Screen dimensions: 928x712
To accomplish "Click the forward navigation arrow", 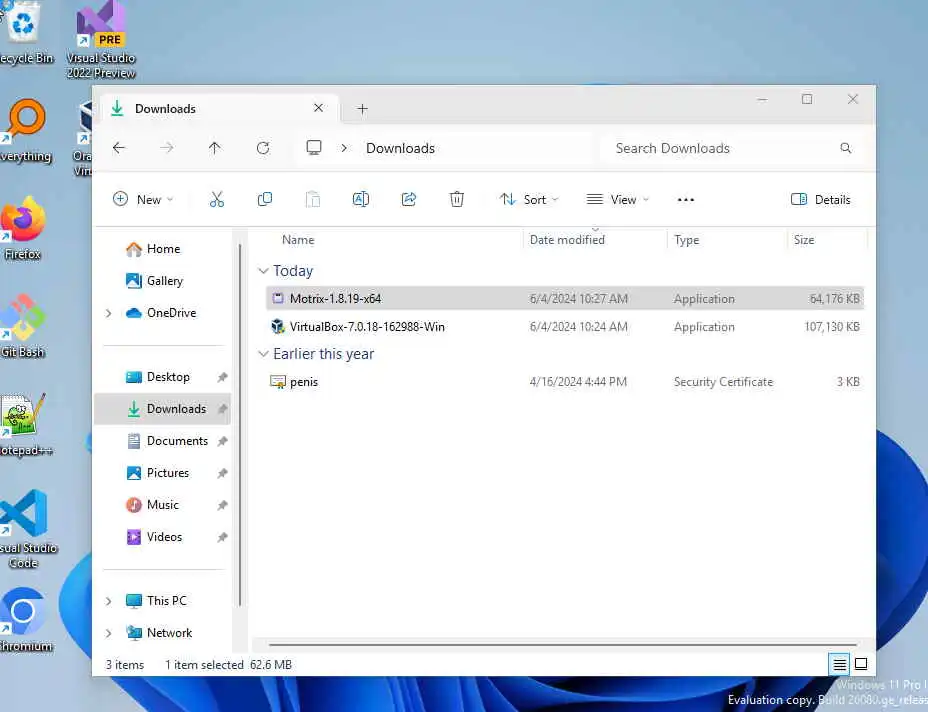I will point(167,148).
